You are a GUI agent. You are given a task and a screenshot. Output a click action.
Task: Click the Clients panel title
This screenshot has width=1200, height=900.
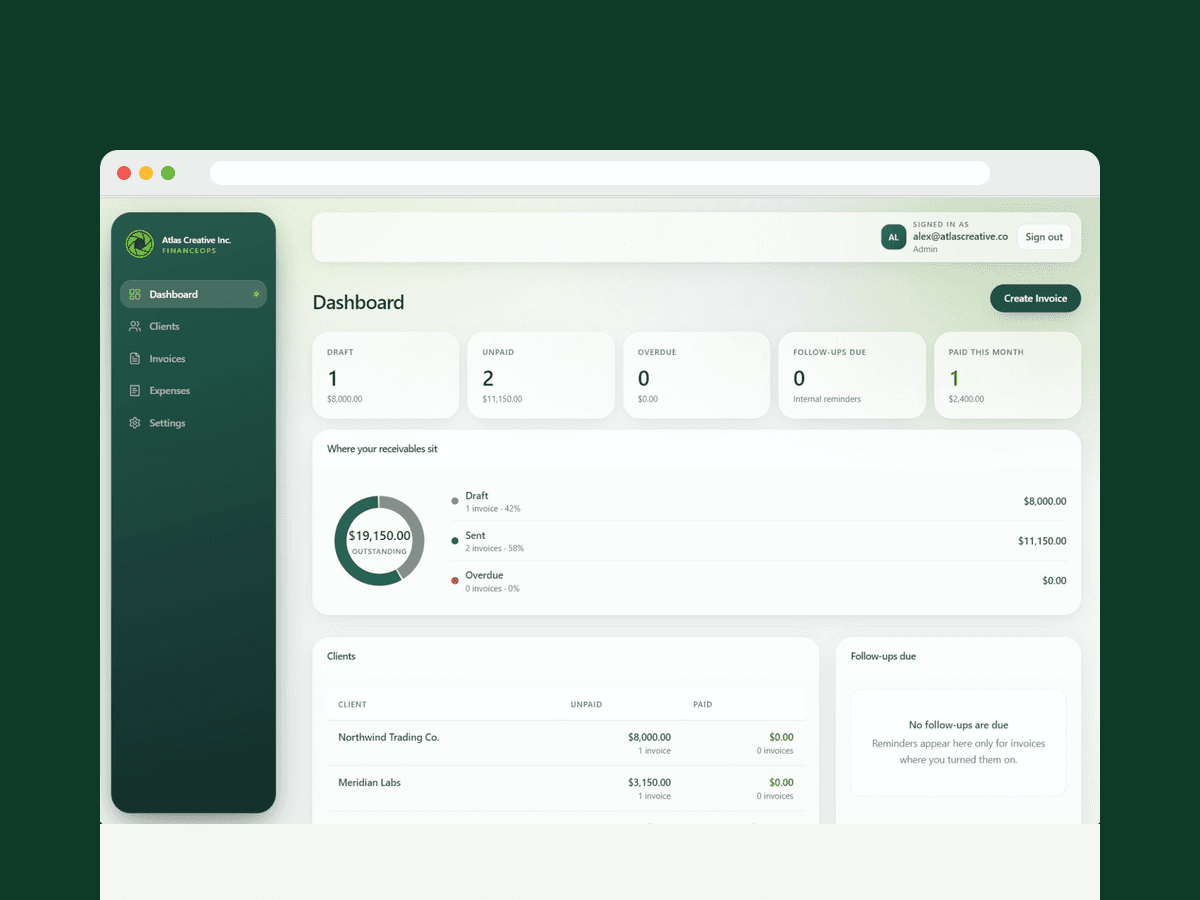tap(341, 656)
